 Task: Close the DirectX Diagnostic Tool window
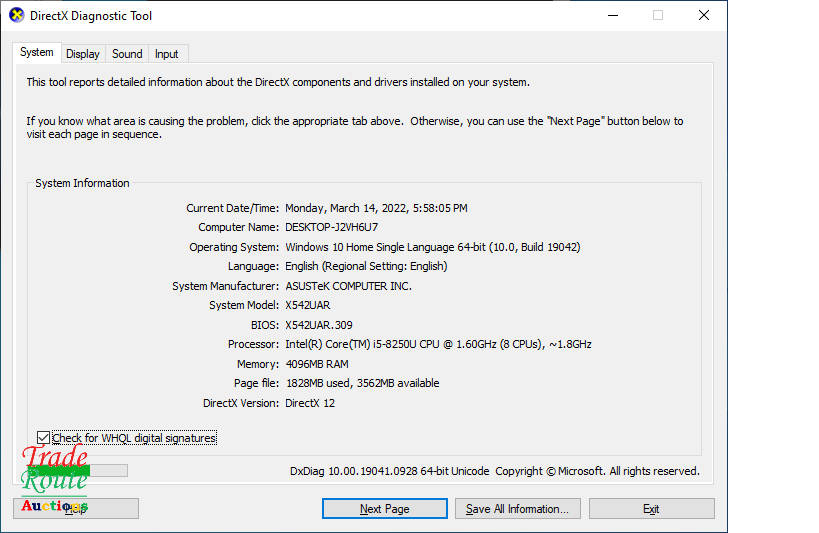[x=704, y=15]
